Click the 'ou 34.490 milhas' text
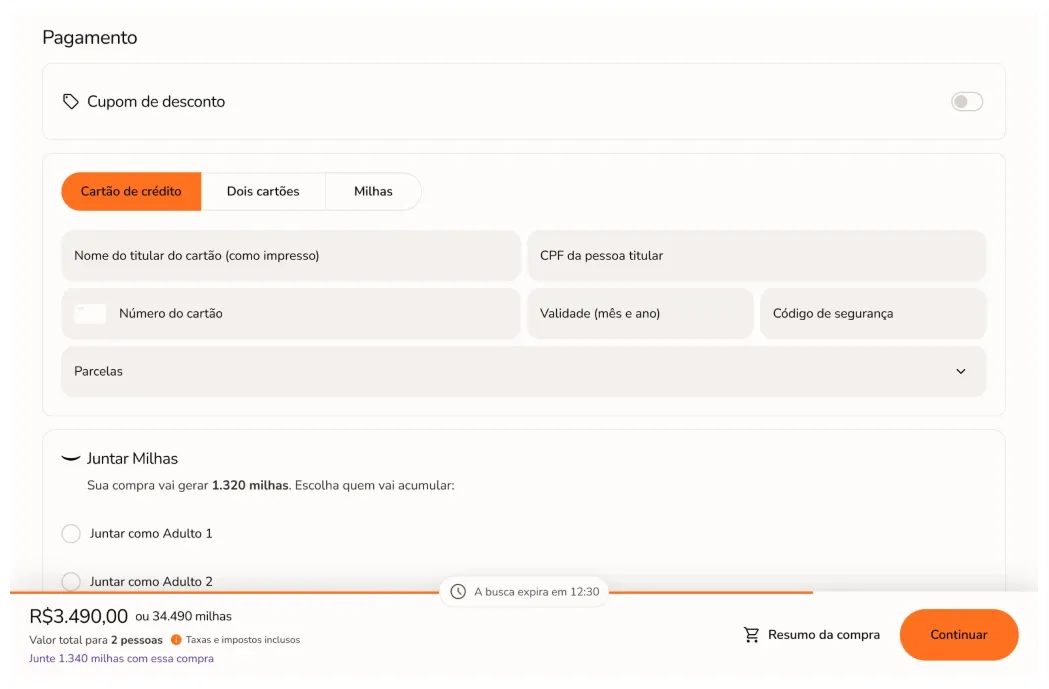The image size is (1049, 689). 183,616
